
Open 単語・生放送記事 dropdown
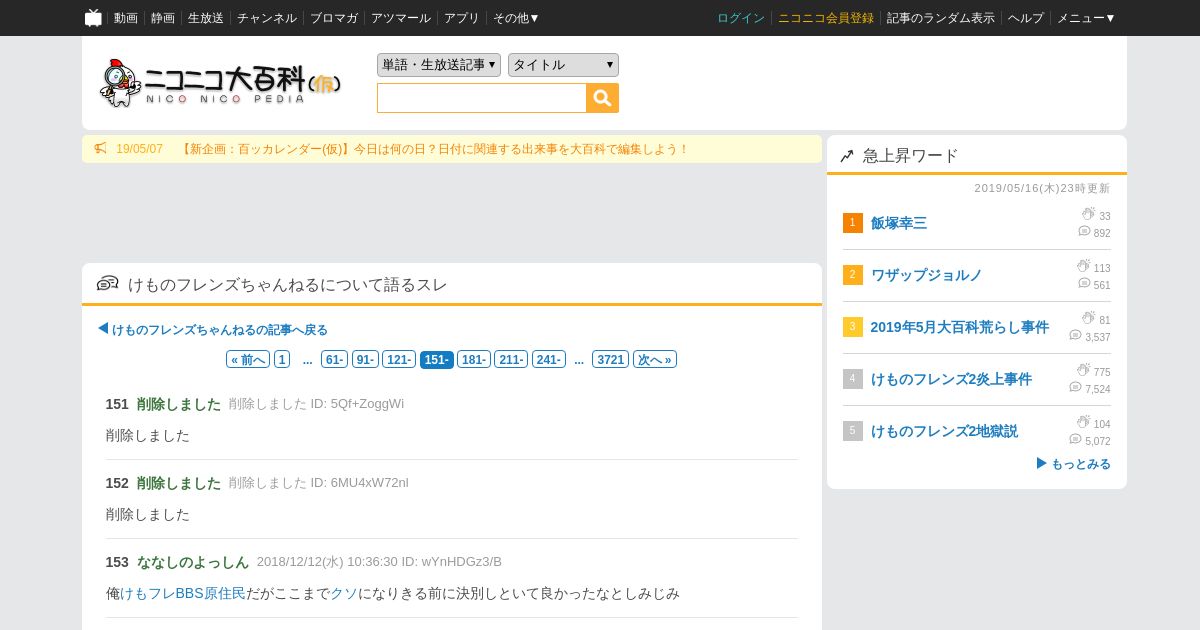[x=439, y=65]
